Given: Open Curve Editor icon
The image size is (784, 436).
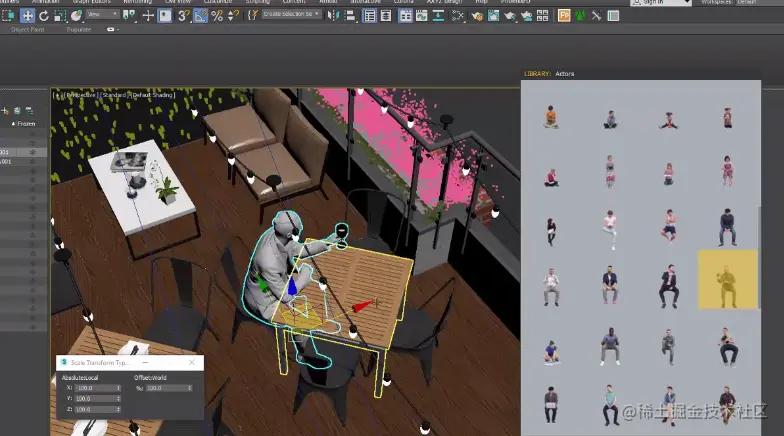Looking at the screenshot, I should pos(422,16).
